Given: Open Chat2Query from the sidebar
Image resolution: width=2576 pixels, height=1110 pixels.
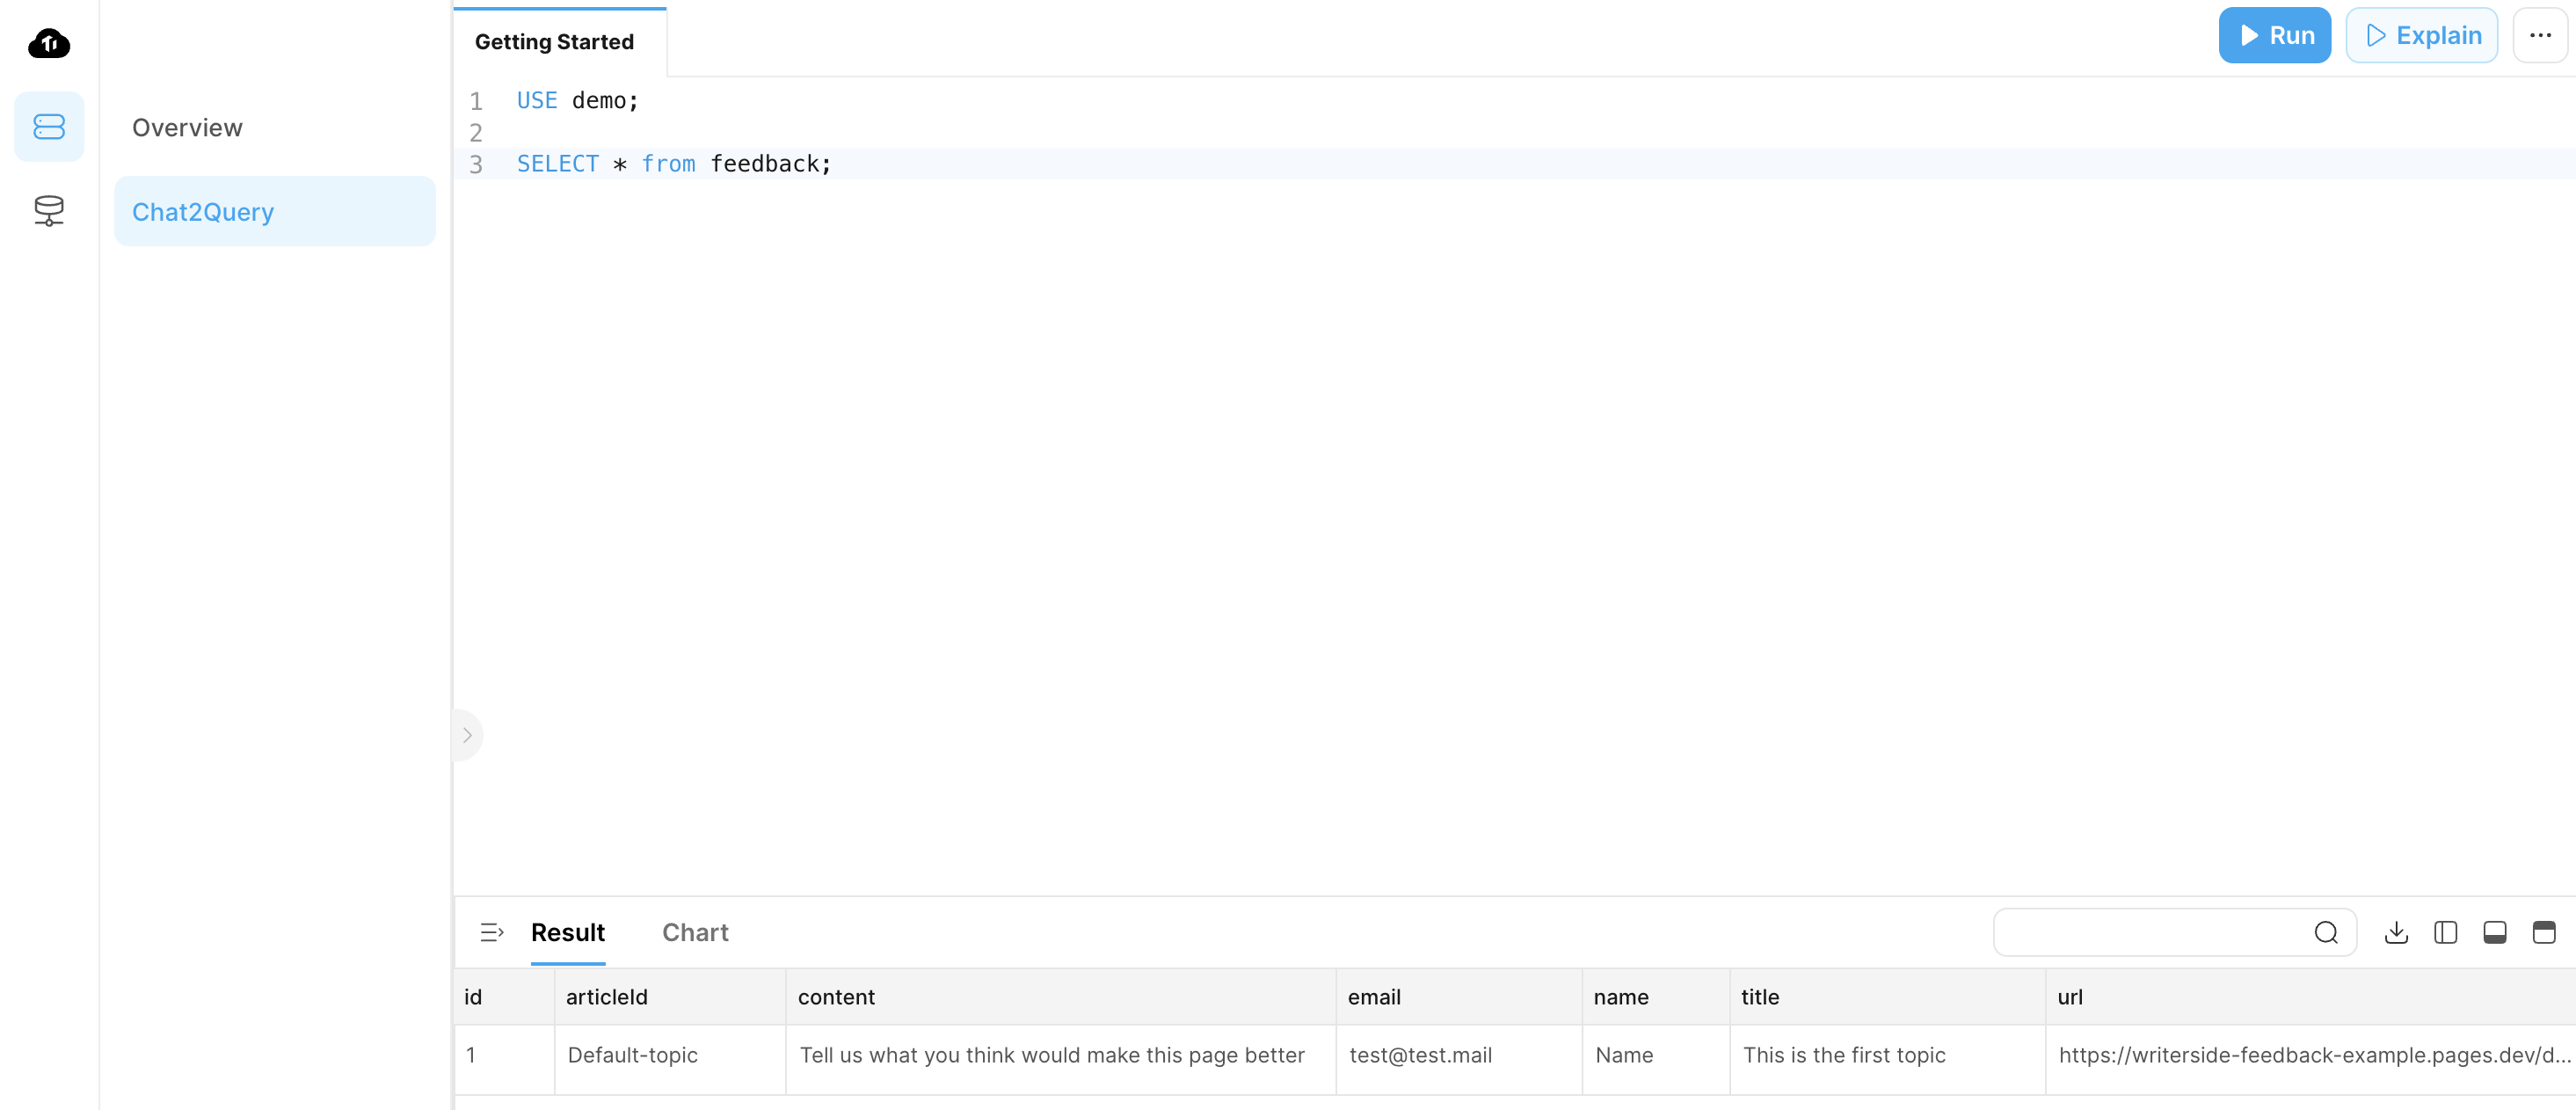Looking at the screenshot, I should point(203,211).
